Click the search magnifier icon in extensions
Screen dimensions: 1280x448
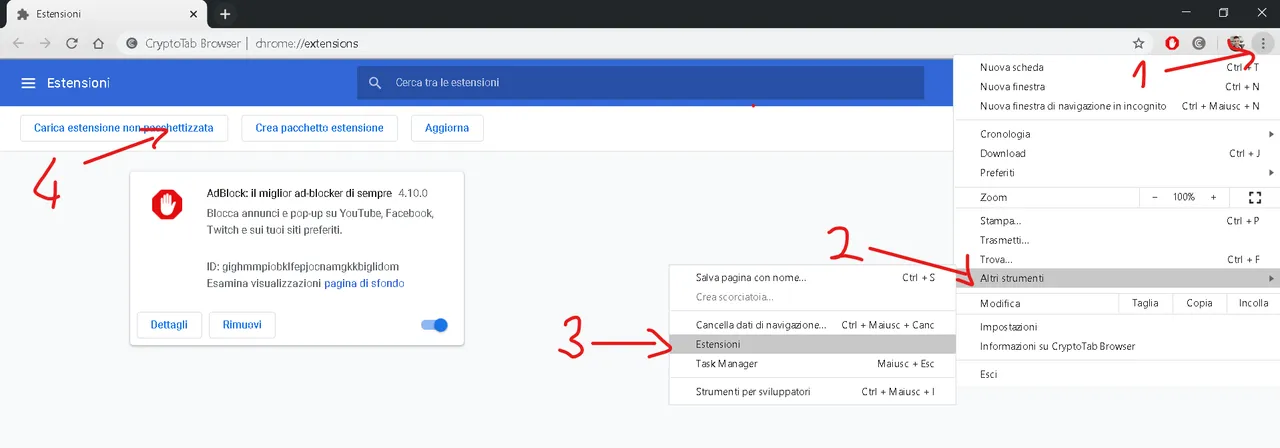(x=375, y=83)
